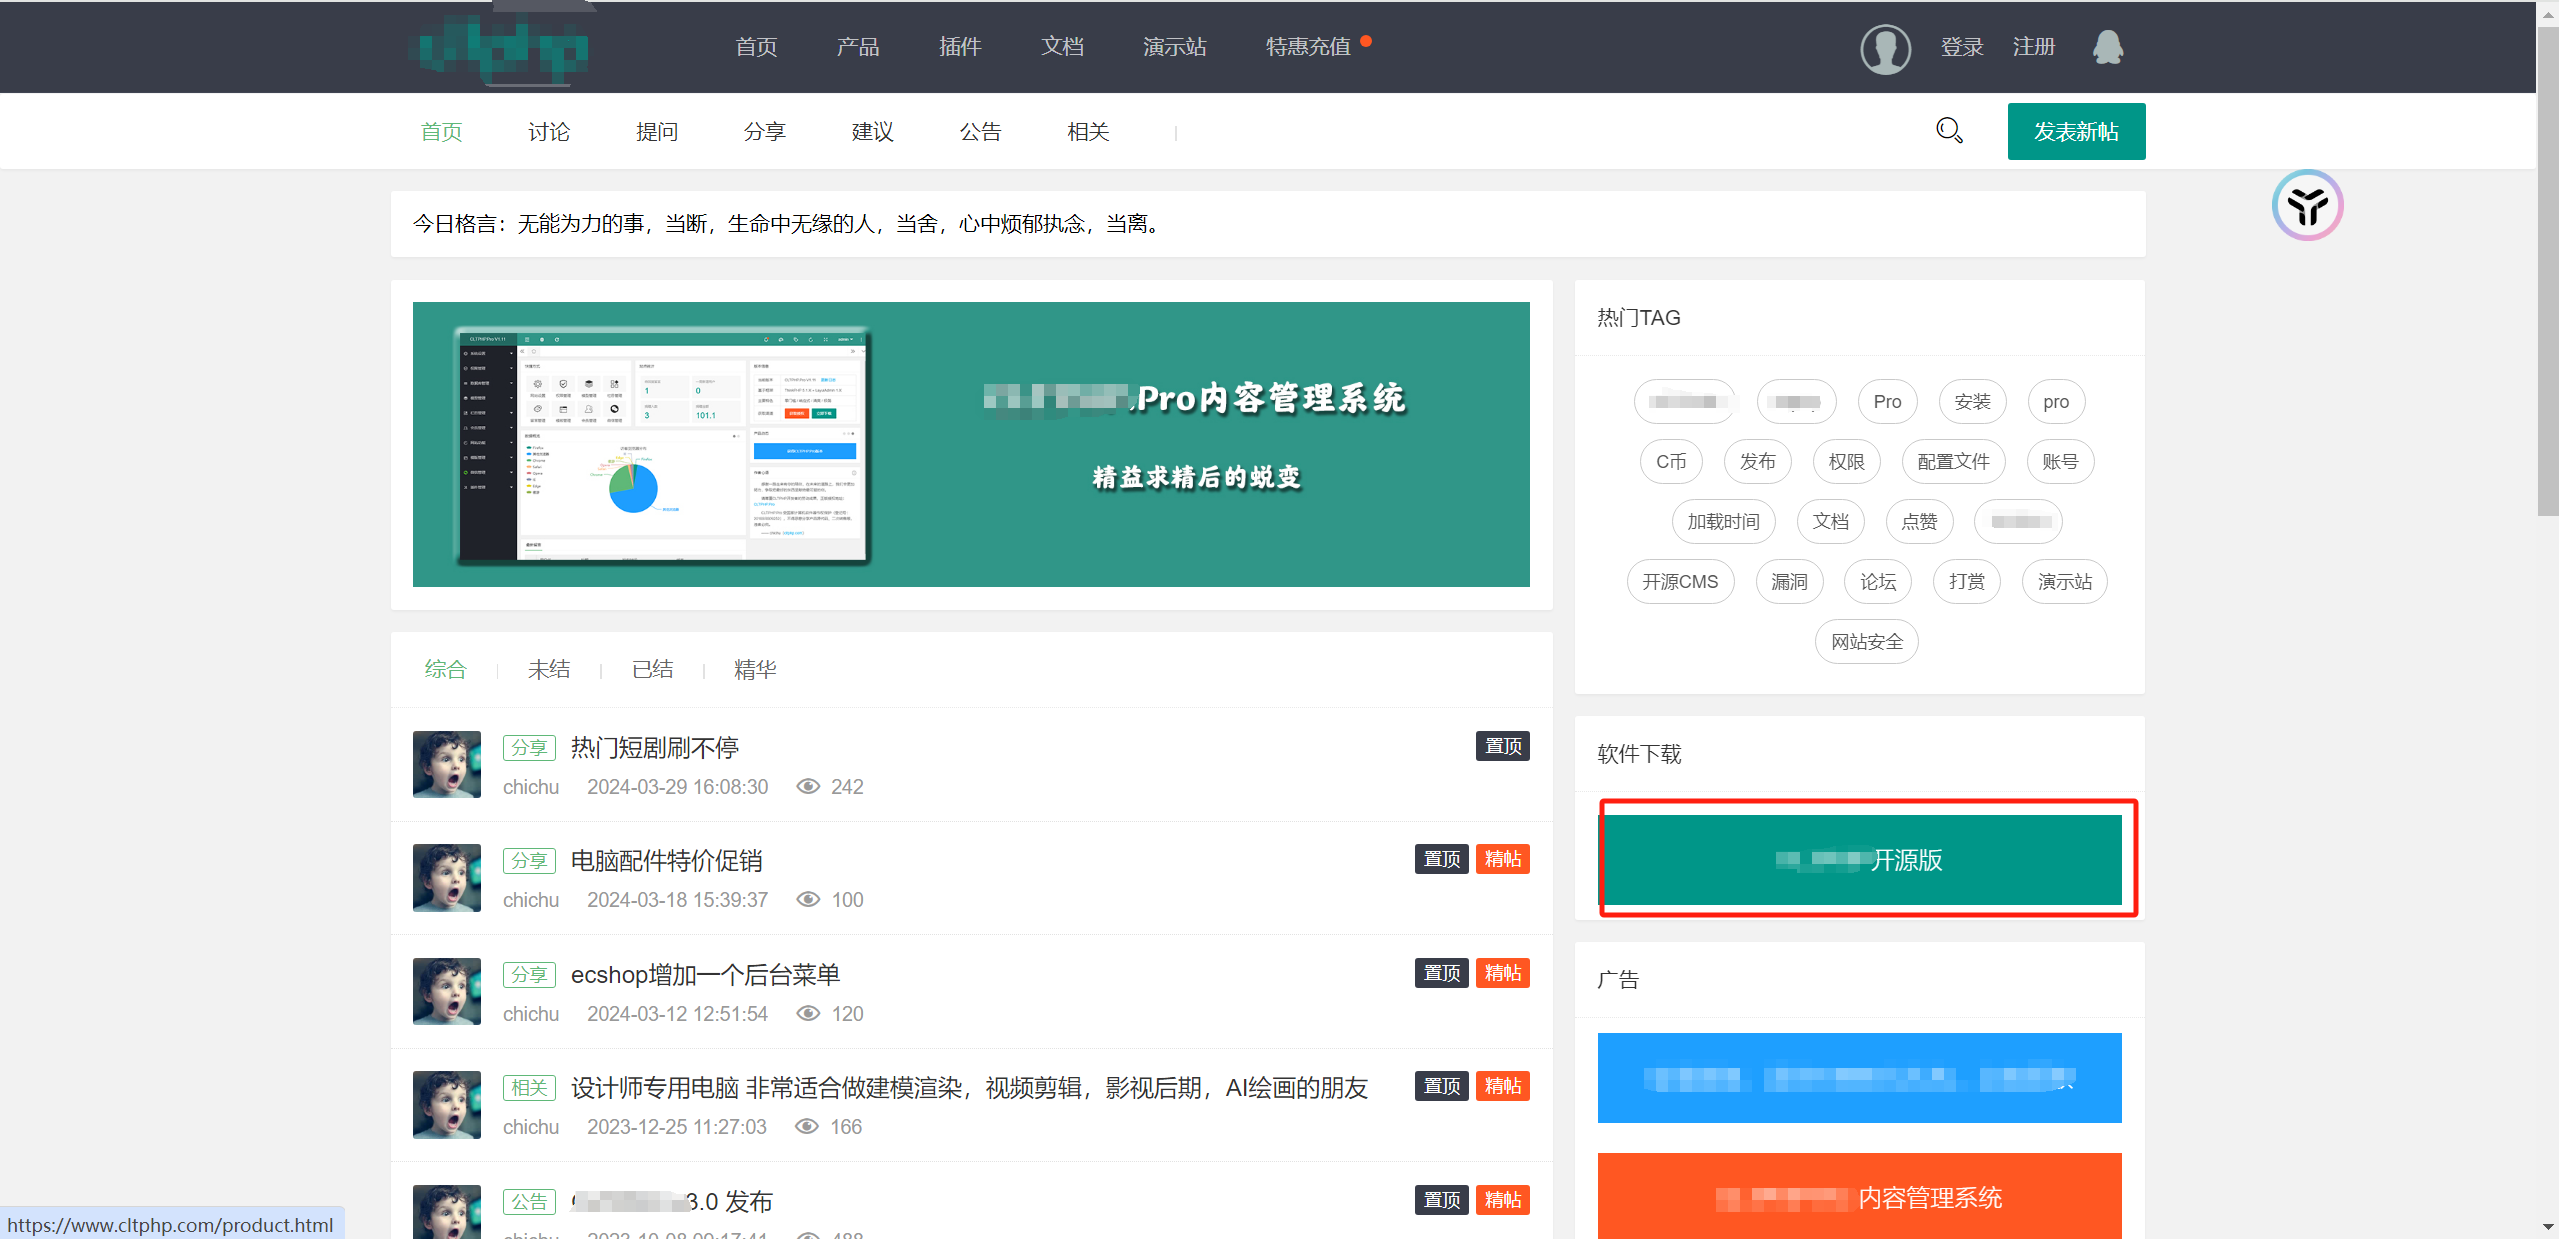Click the search magnifier icon
Screen dimensions: 2559x1239
tap(1948, 131)
